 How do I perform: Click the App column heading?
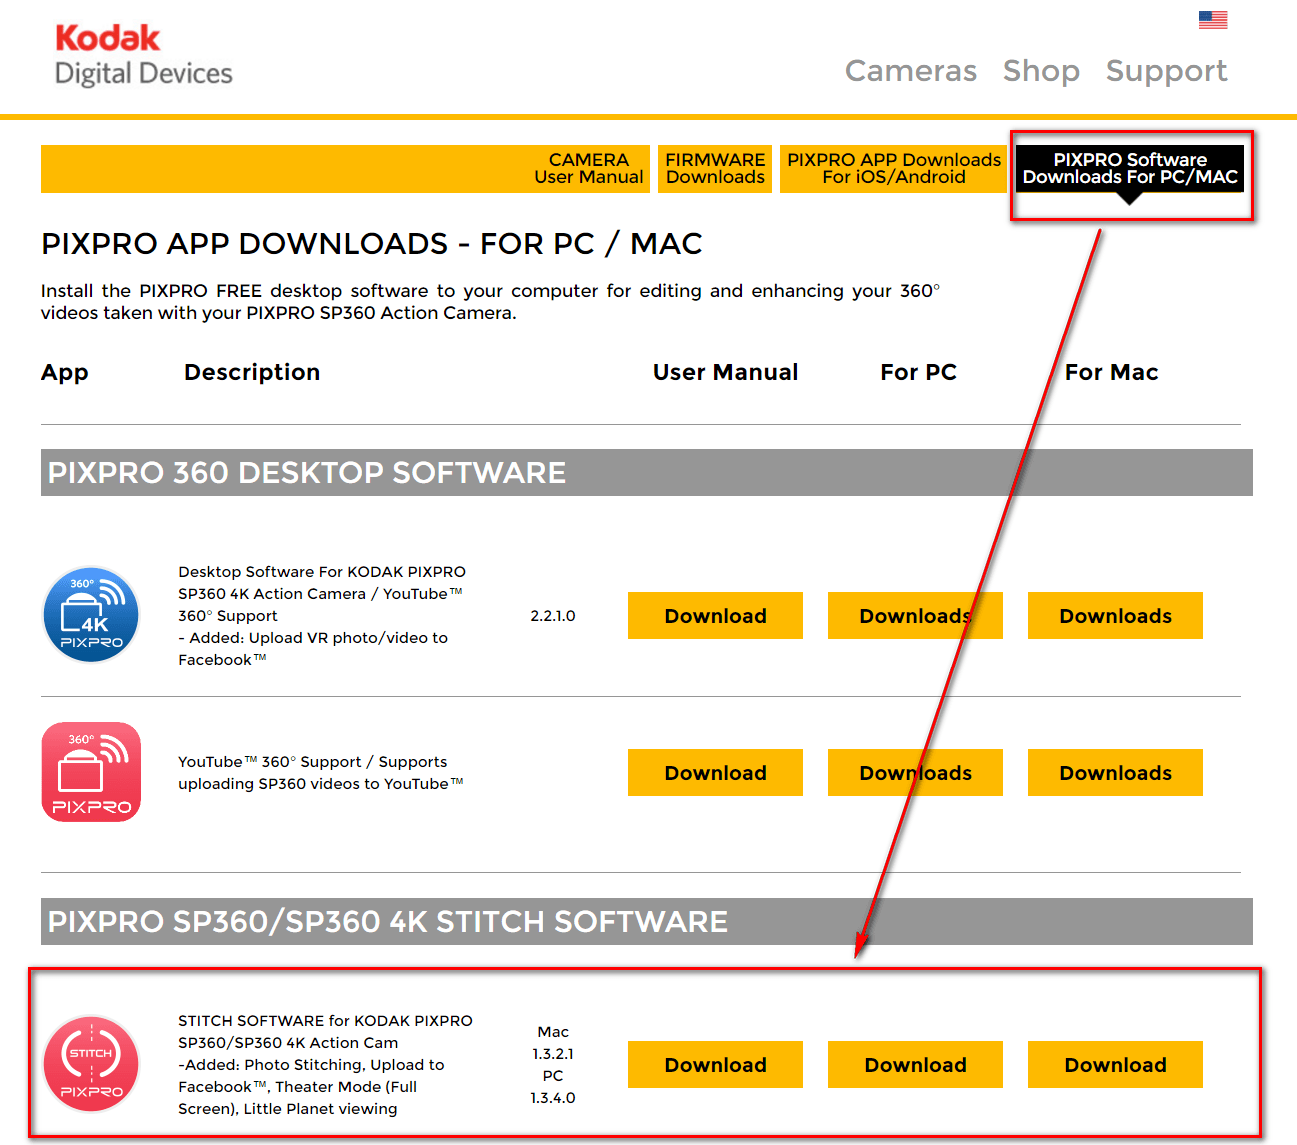64,373
